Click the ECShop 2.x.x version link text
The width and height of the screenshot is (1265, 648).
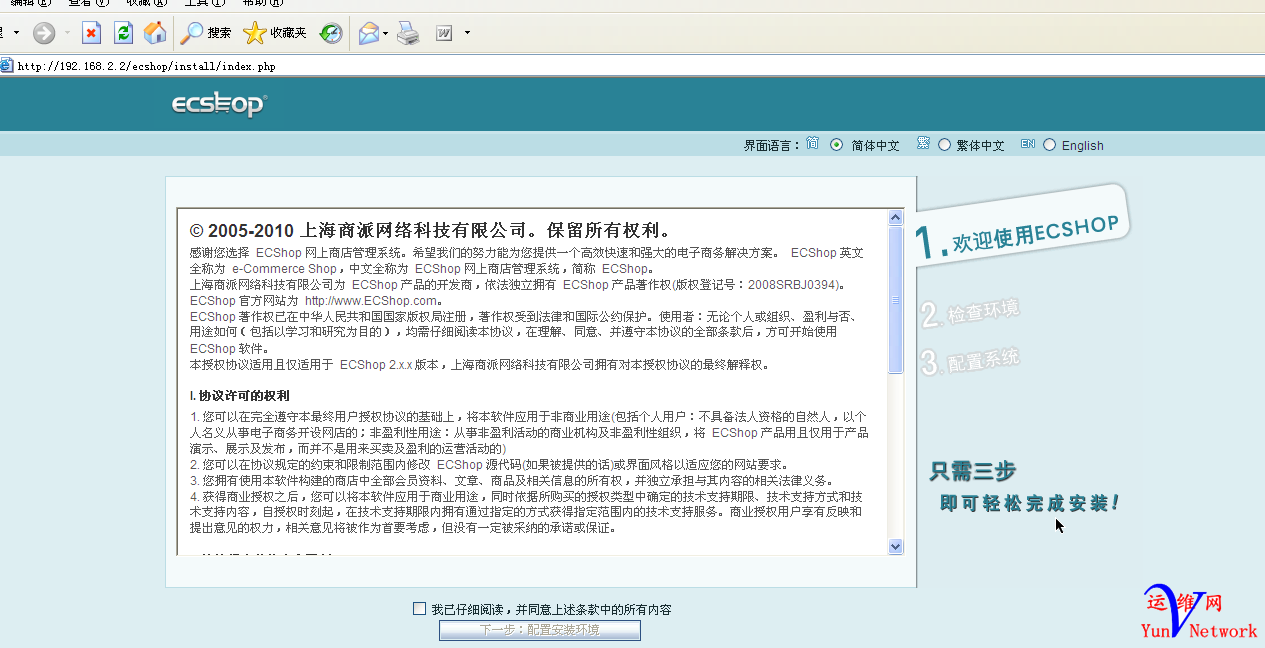click(x=375, y=364)
